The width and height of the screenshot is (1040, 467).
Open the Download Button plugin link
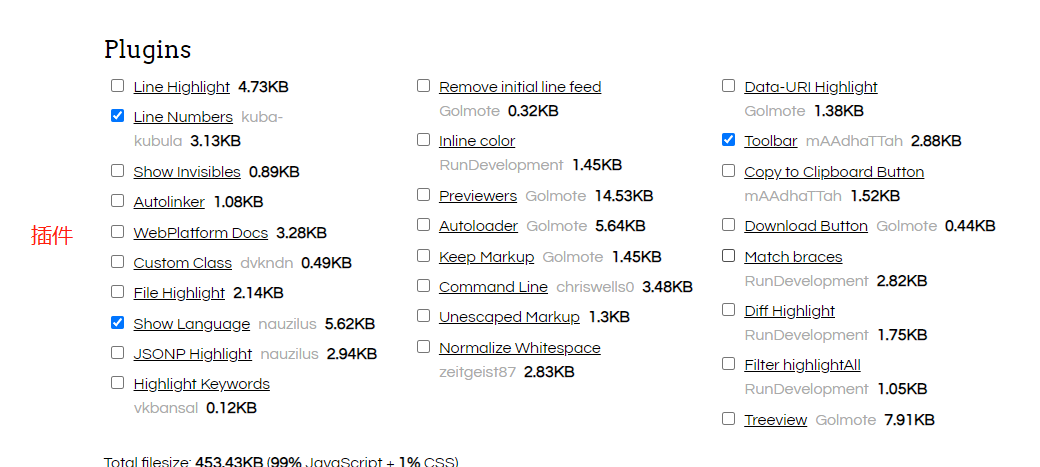tap(806, 226)
